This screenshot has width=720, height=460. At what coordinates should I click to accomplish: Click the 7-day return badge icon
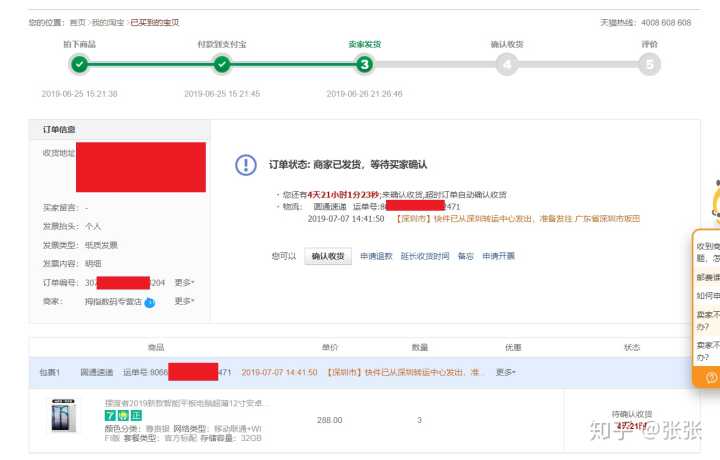[x=110, y=415]
